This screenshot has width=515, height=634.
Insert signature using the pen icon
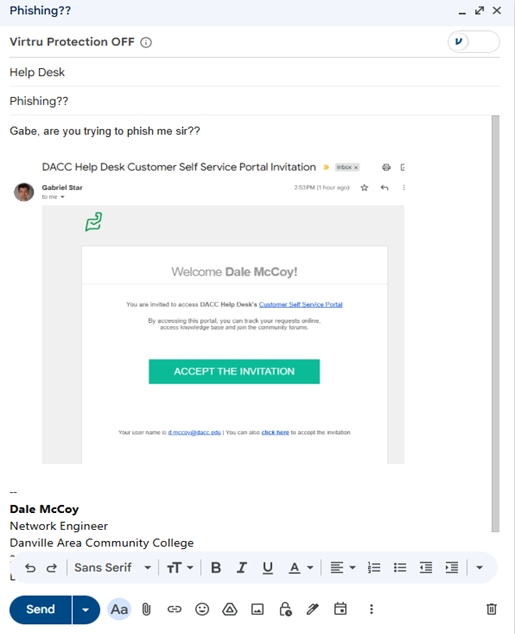coord(312,609)
